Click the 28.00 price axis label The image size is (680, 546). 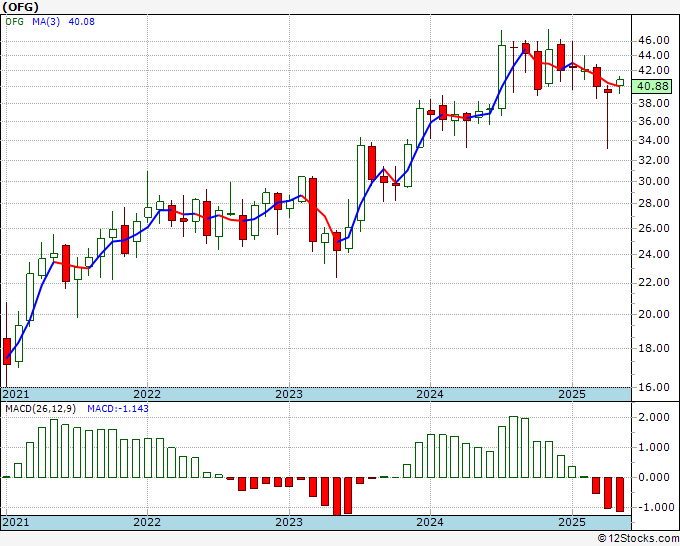653,203
